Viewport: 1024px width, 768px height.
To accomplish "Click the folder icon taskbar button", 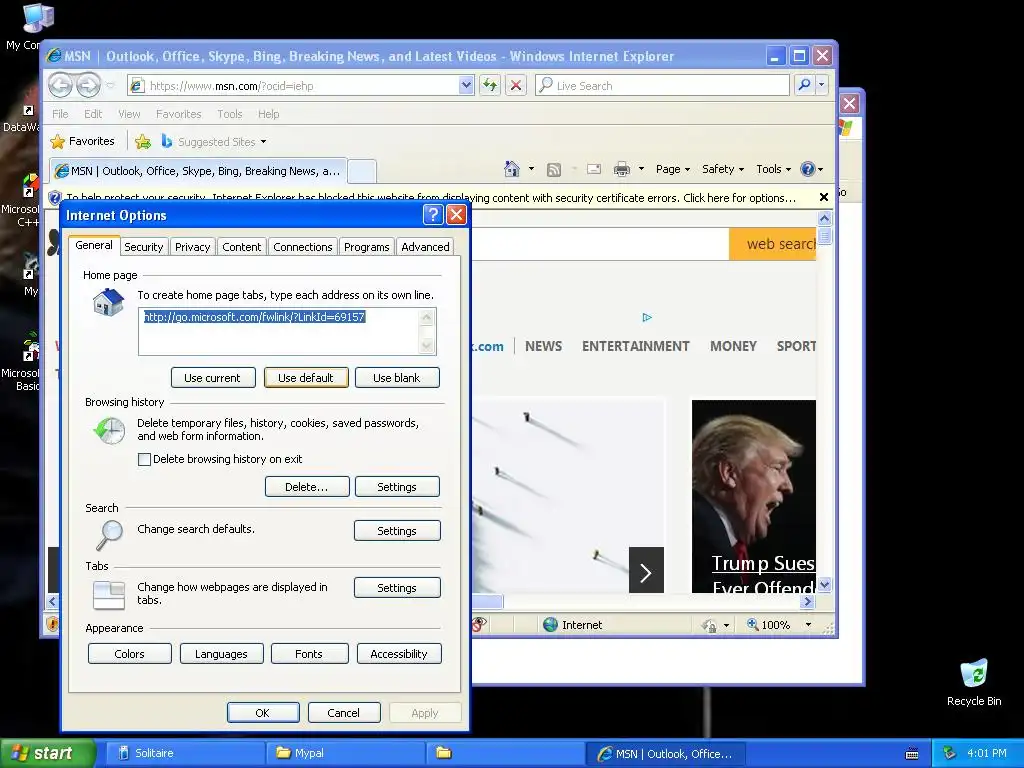I will [504, 753].
